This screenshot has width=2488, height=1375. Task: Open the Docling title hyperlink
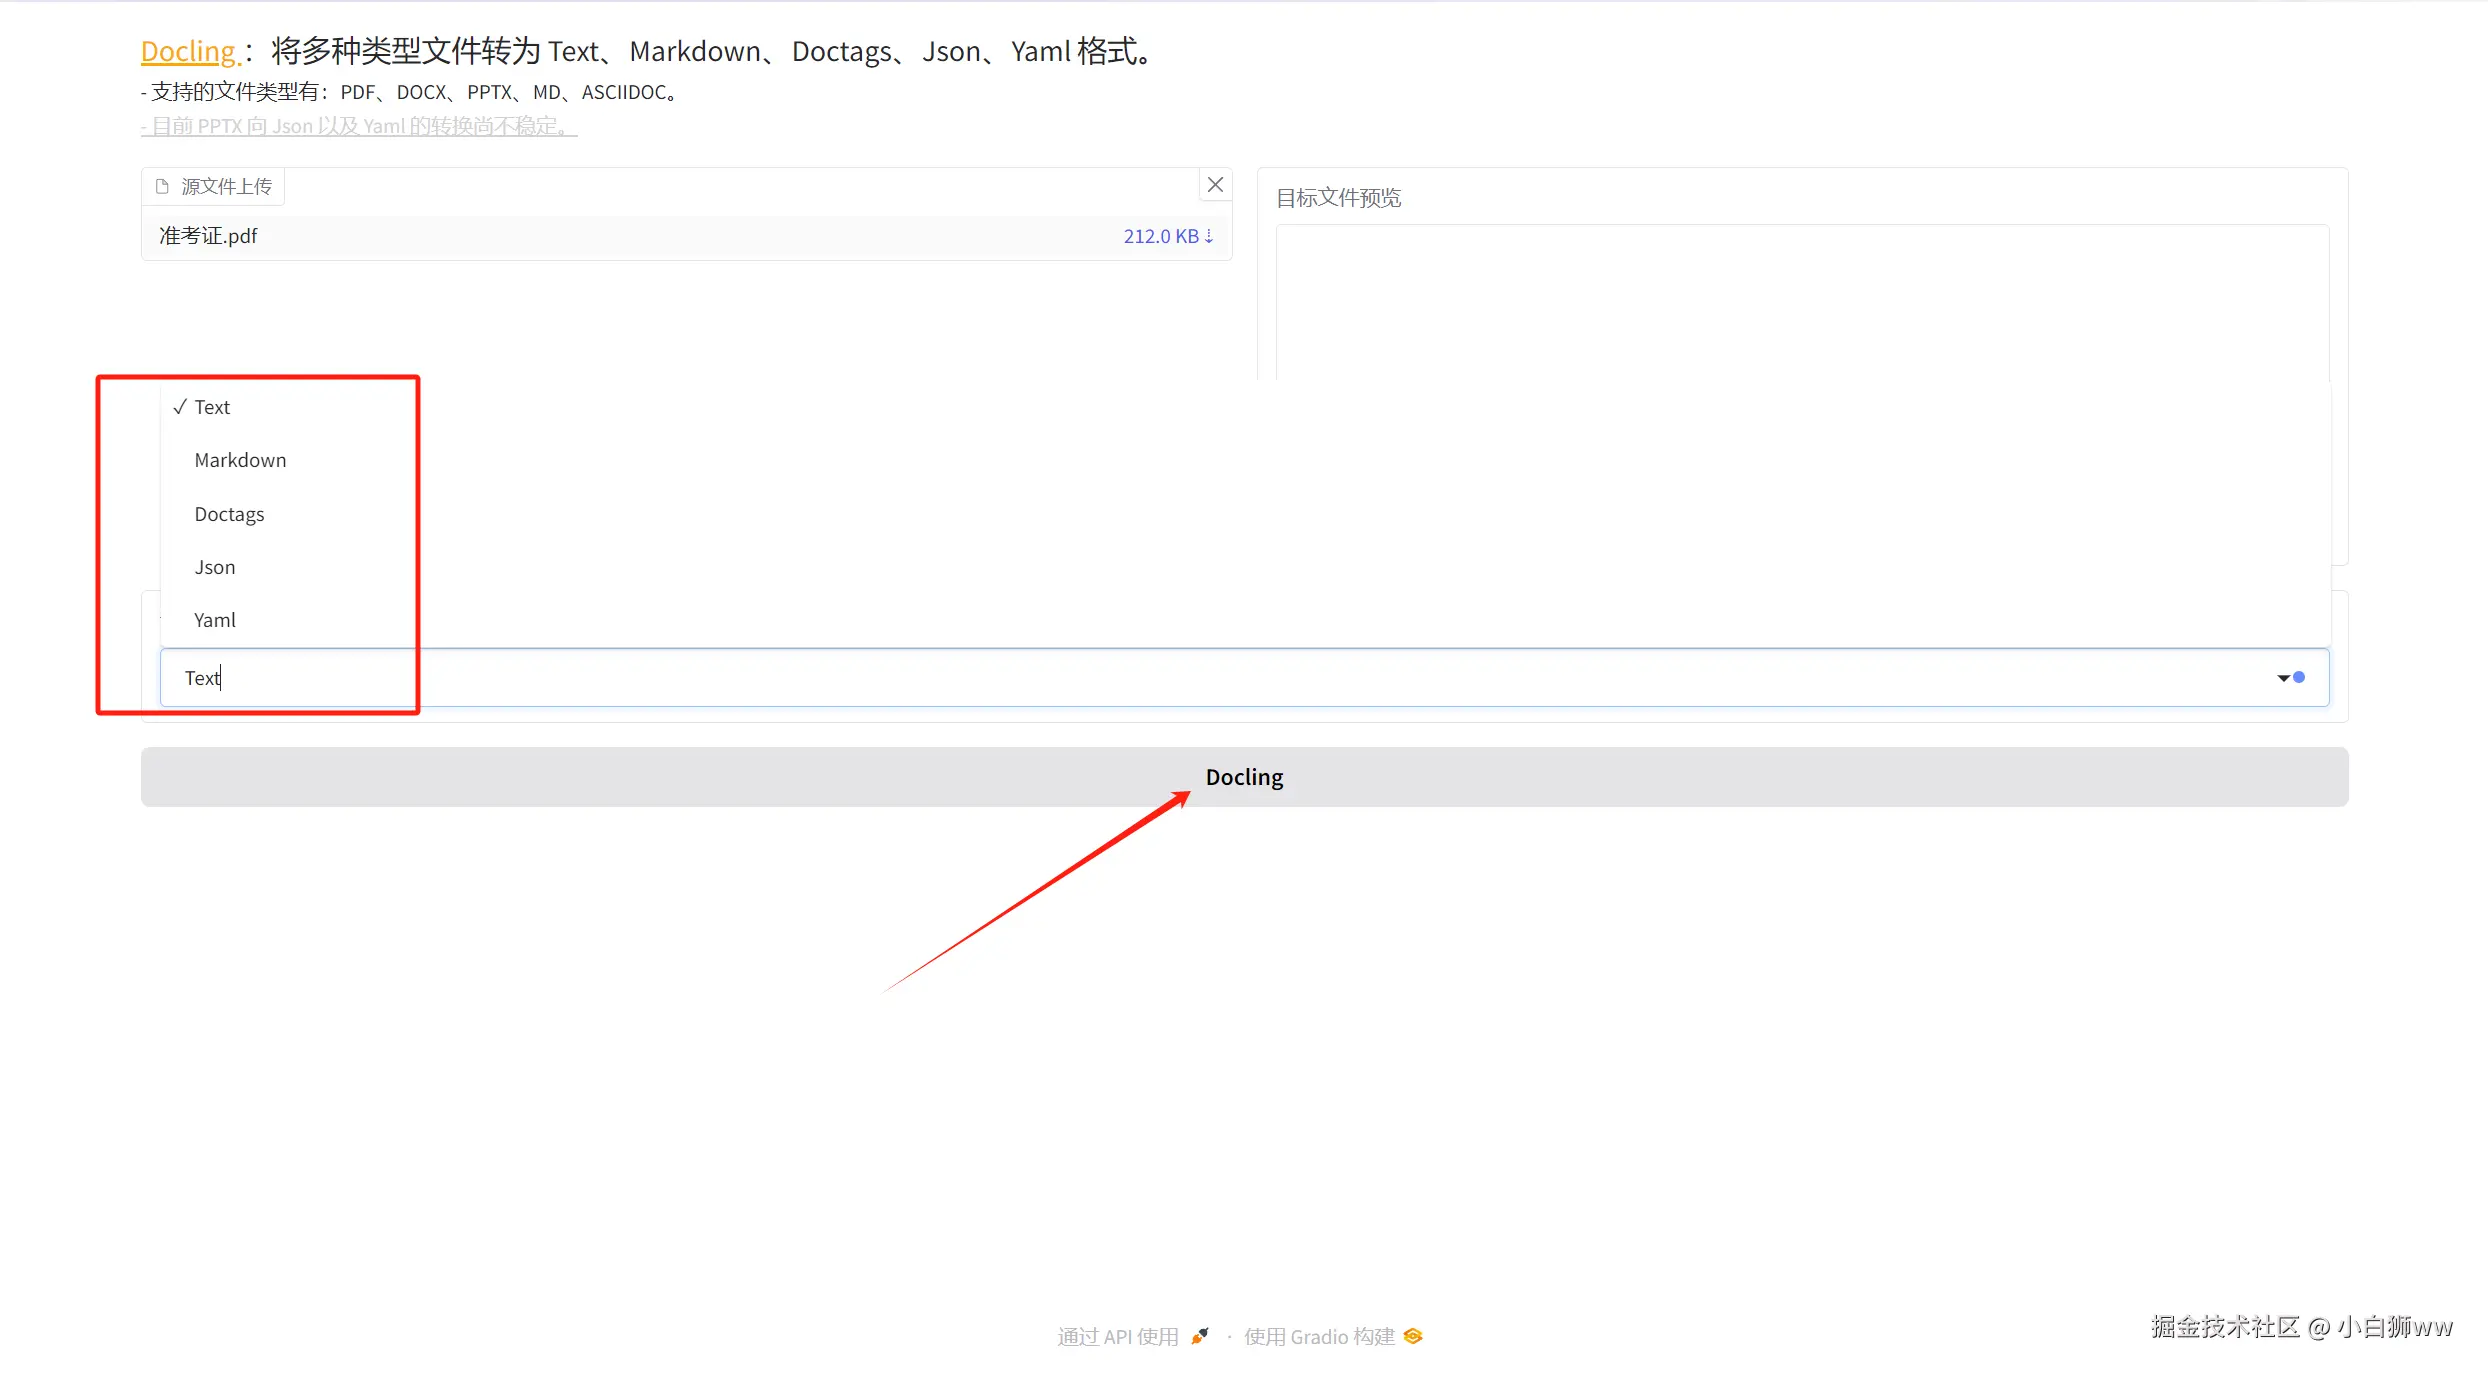[189, 52]
